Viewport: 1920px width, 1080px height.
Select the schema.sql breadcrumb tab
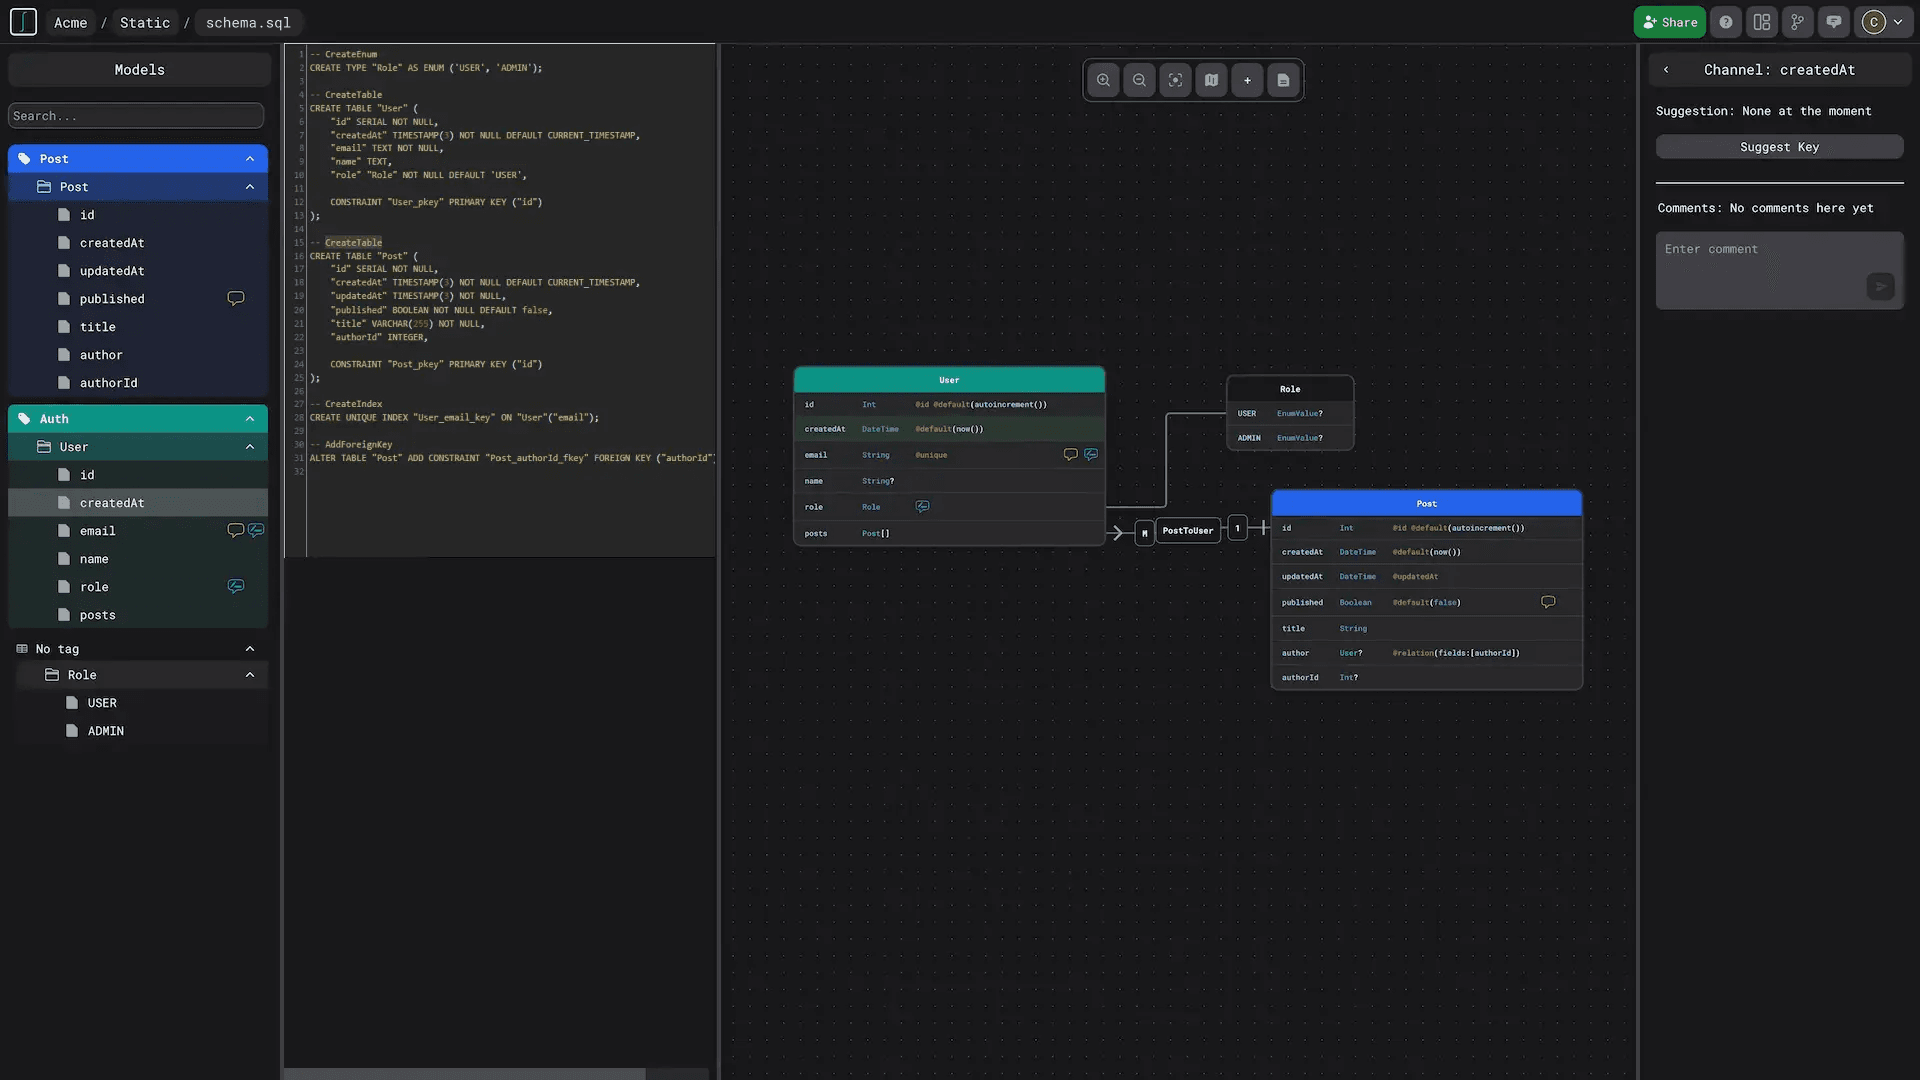(248, 21)
